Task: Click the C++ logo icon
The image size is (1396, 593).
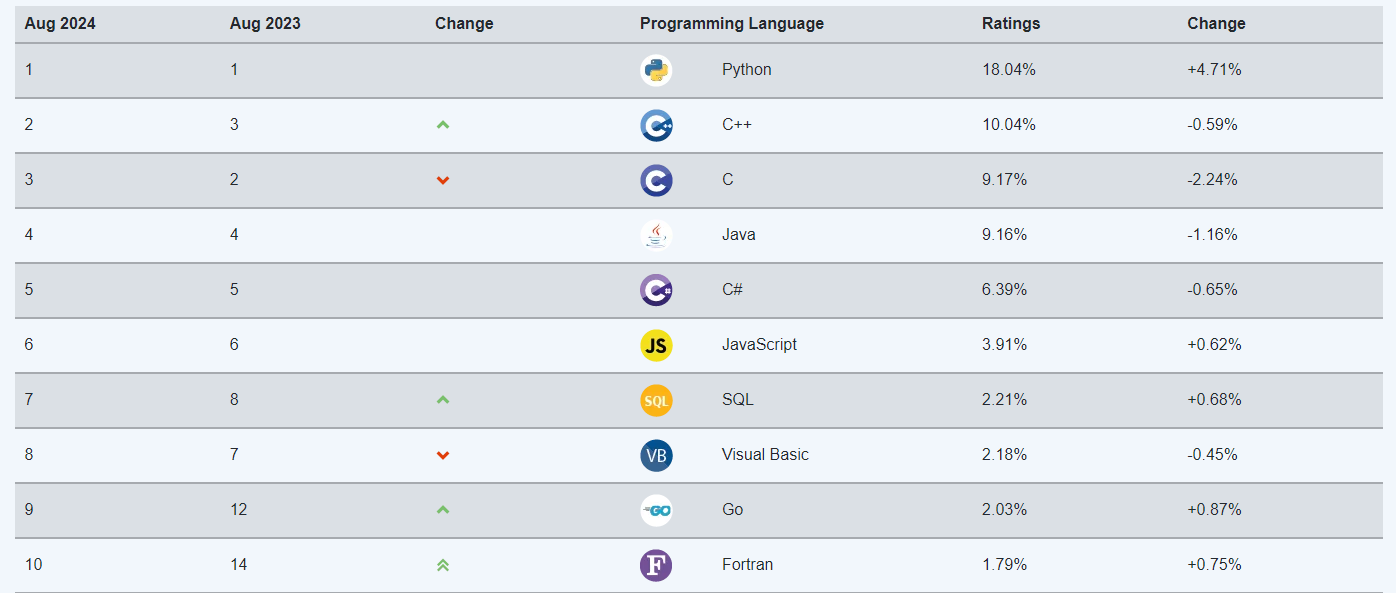Action: 656,125
